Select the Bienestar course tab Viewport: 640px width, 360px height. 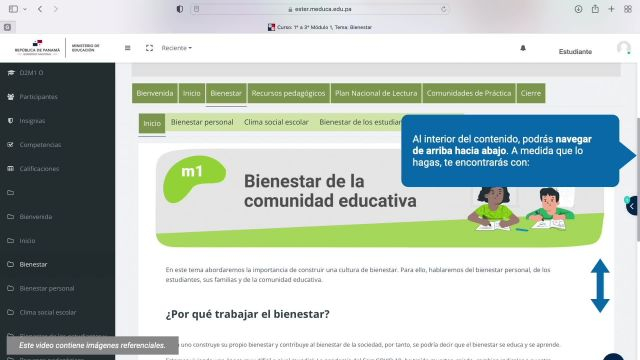pyautogui.click(x=226, y=93)
